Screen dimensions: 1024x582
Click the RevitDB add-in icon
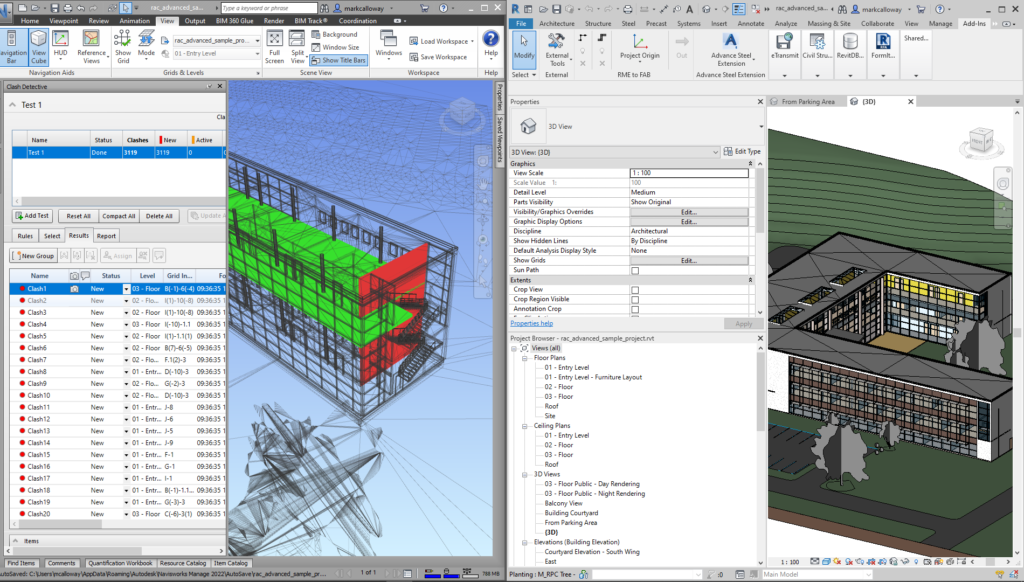tap(850, 47)
